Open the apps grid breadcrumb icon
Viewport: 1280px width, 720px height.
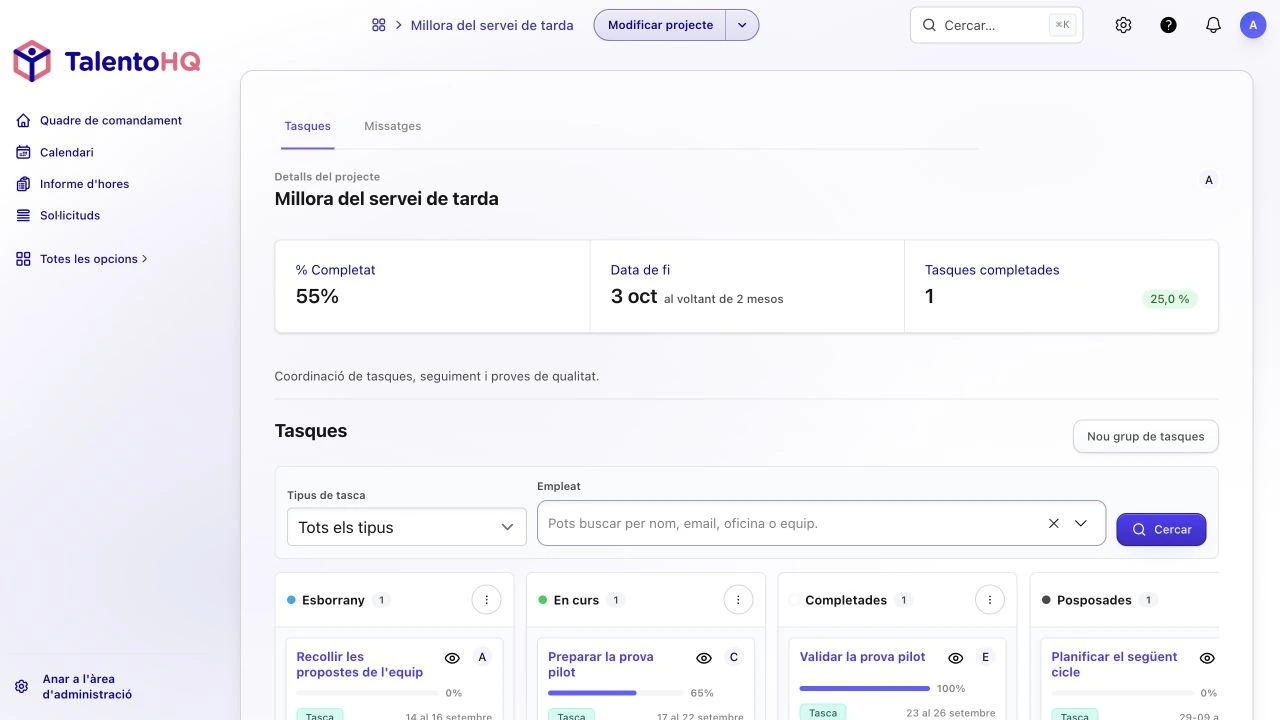click(378, 25)
